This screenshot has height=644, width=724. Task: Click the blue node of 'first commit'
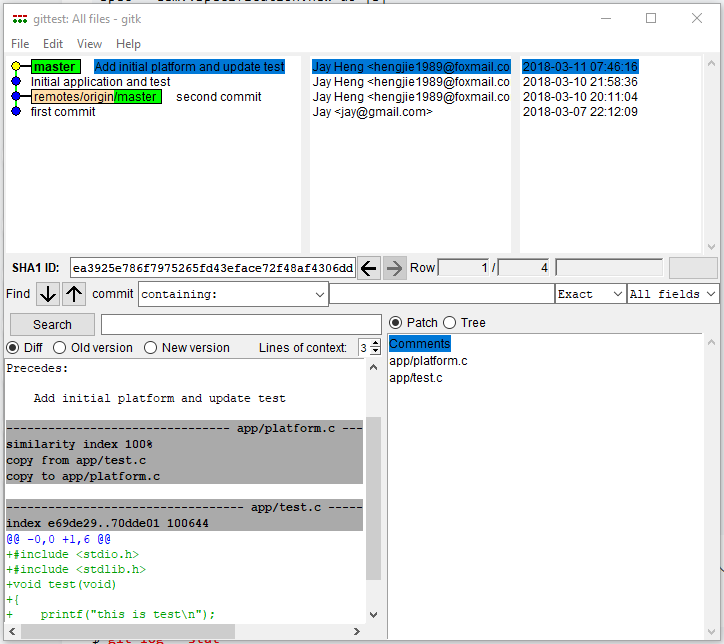click(16, 112)
